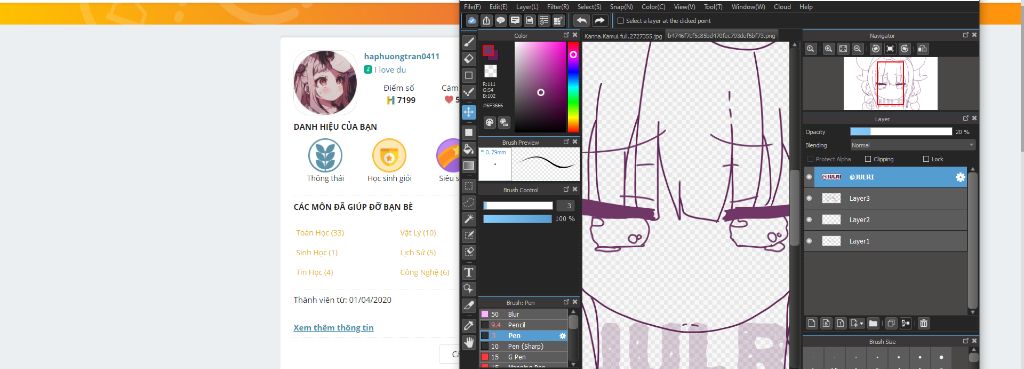Toggle visibility of Layer2
Screen dimensions: 1024x369
coord(810,219)
